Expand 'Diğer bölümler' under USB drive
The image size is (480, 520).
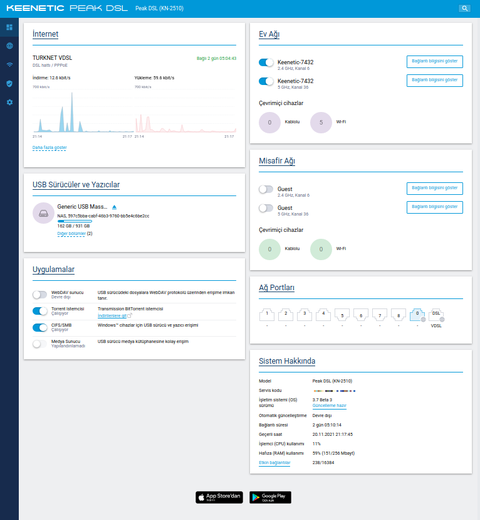[x=71, y=234]
